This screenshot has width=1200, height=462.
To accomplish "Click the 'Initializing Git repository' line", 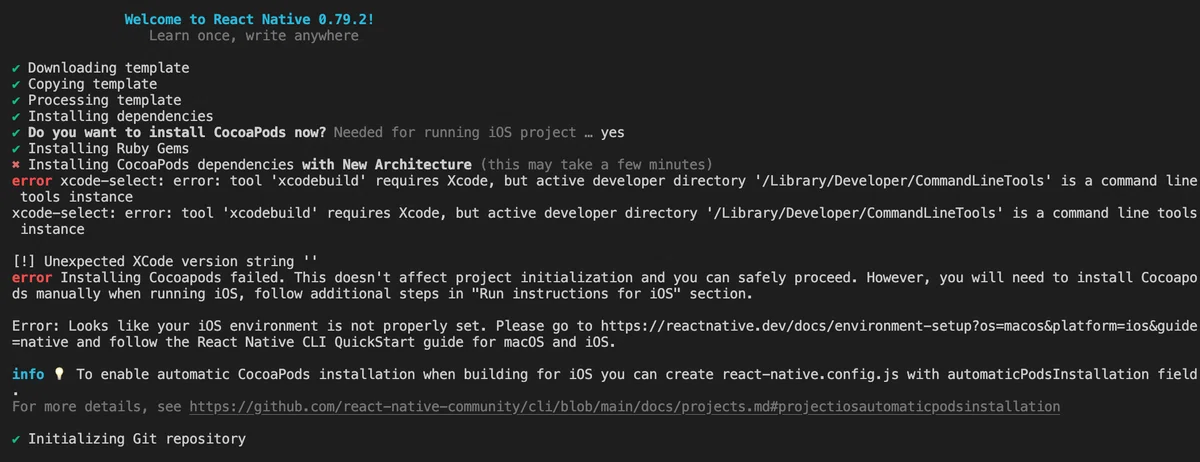I will [x=136, y=439].
